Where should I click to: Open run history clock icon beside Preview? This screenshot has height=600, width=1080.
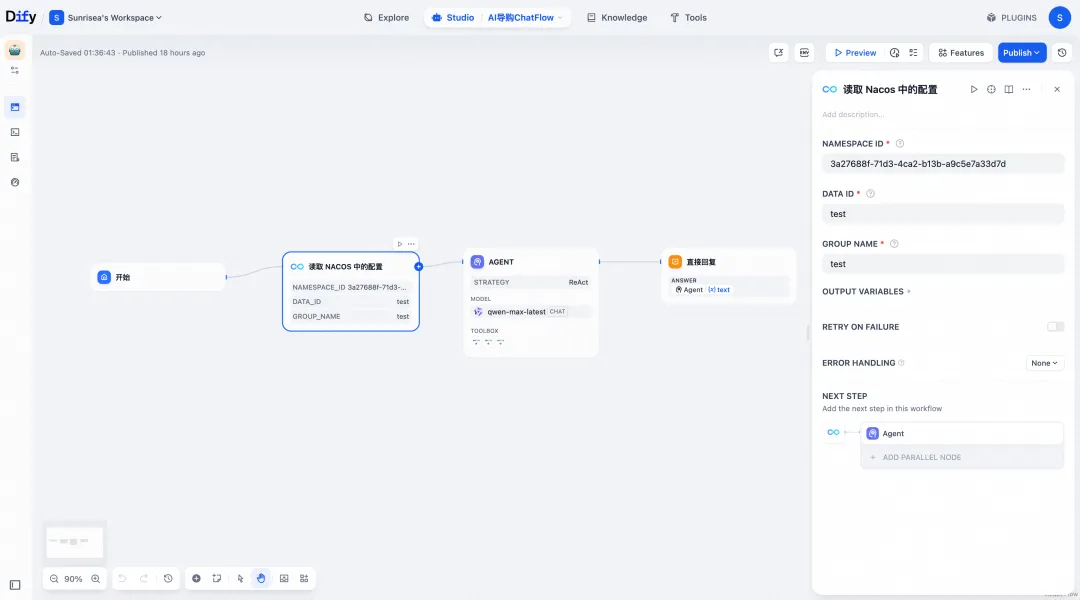click(x=894, y=52)
